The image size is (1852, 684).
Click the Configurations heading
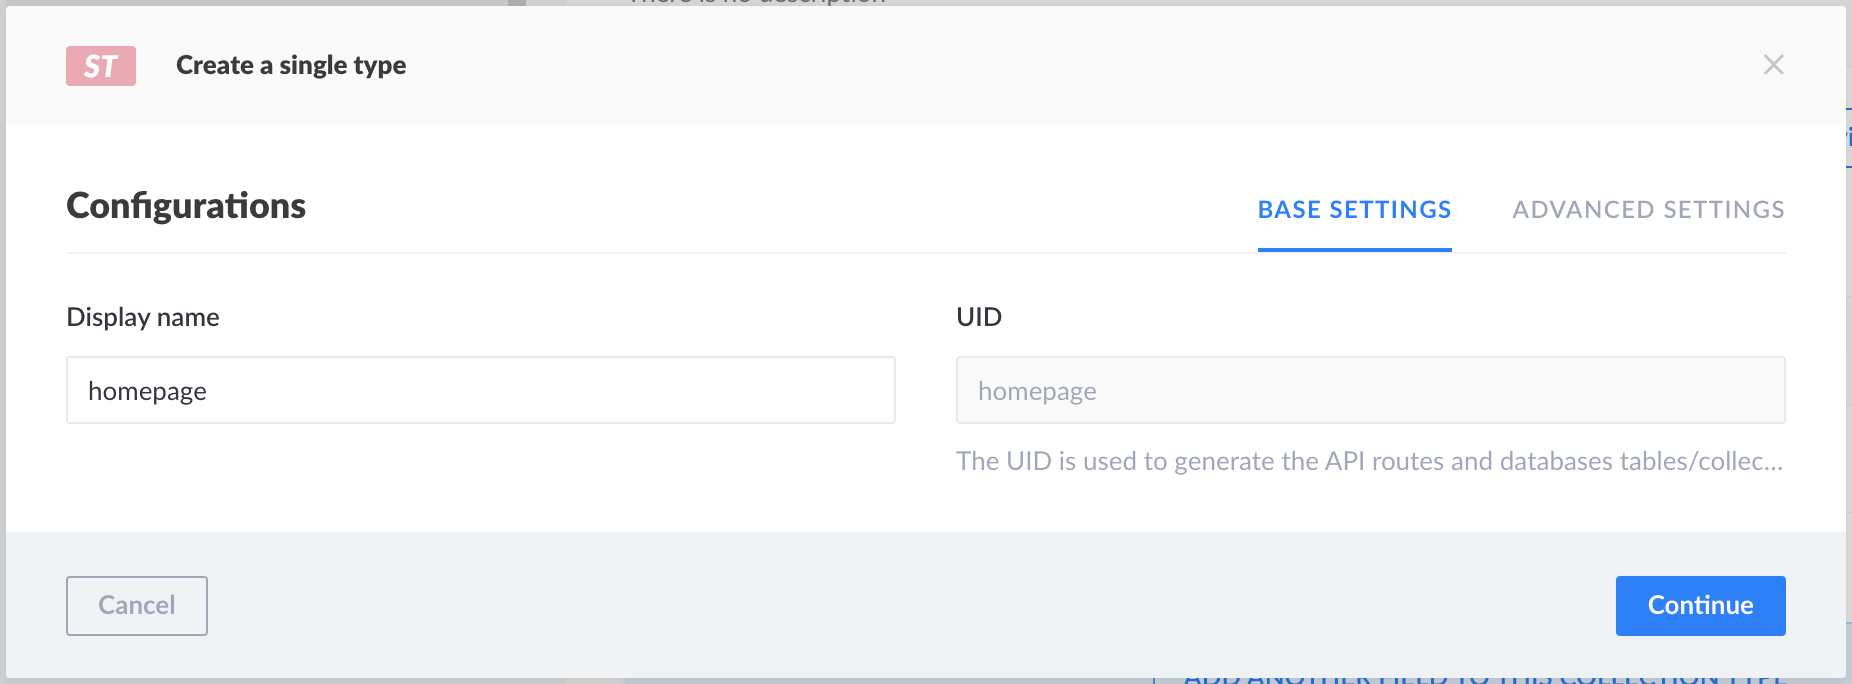pos(186,206)
